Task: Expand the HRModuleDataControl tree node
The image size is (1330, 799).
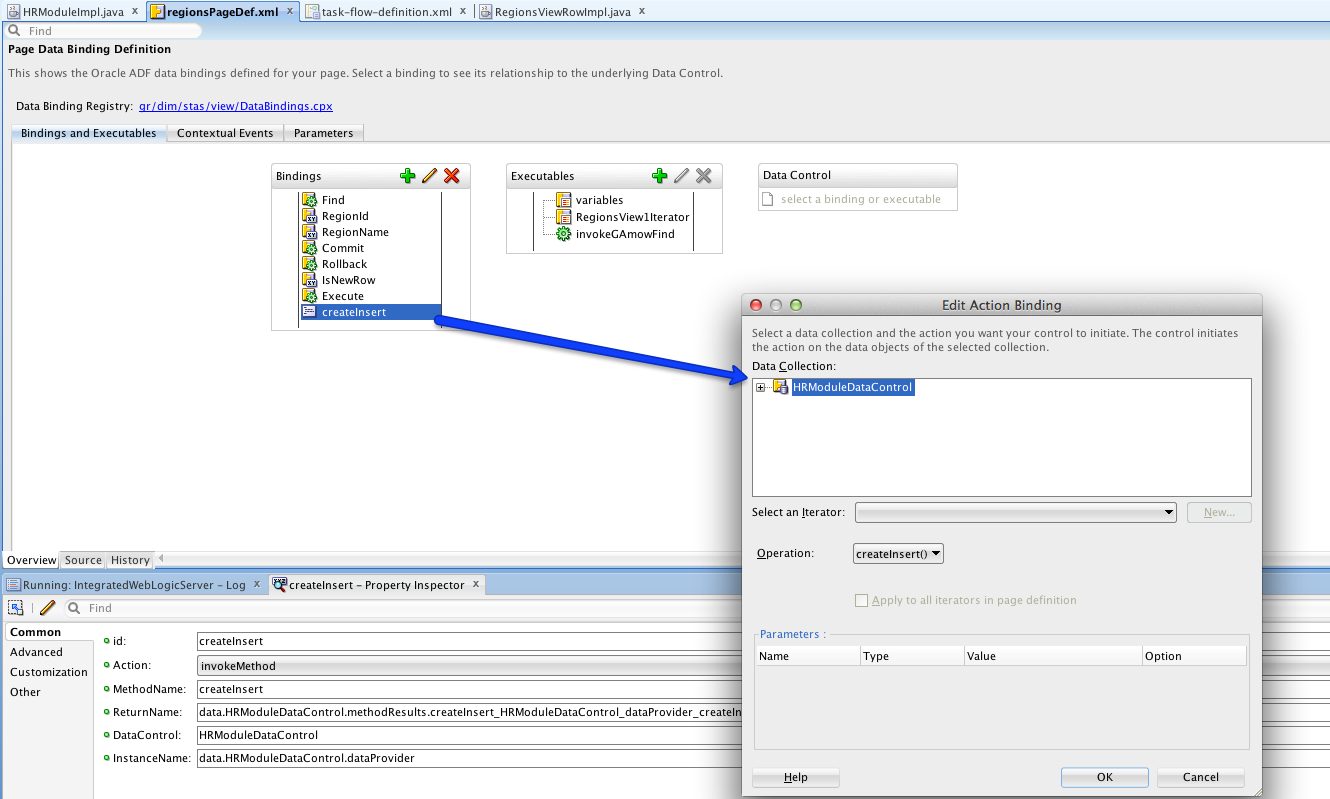Action: click(x=760, y=386)
